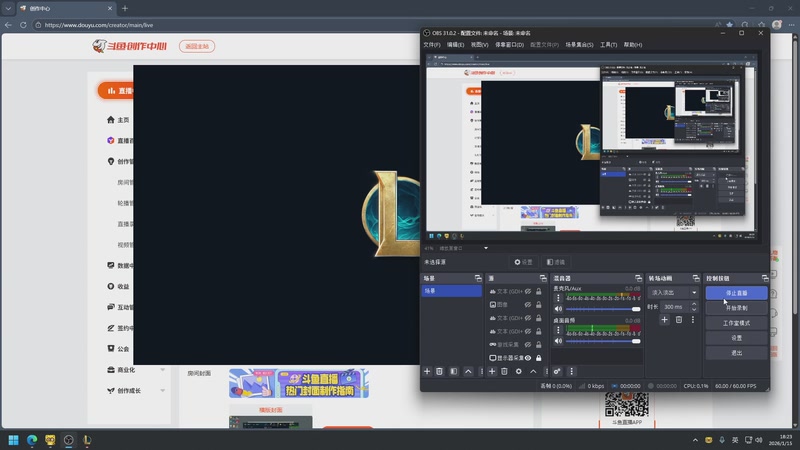Toggle lock on the 显示器采集 source
This screenshot has height=450, width=800.
(538, 358)
